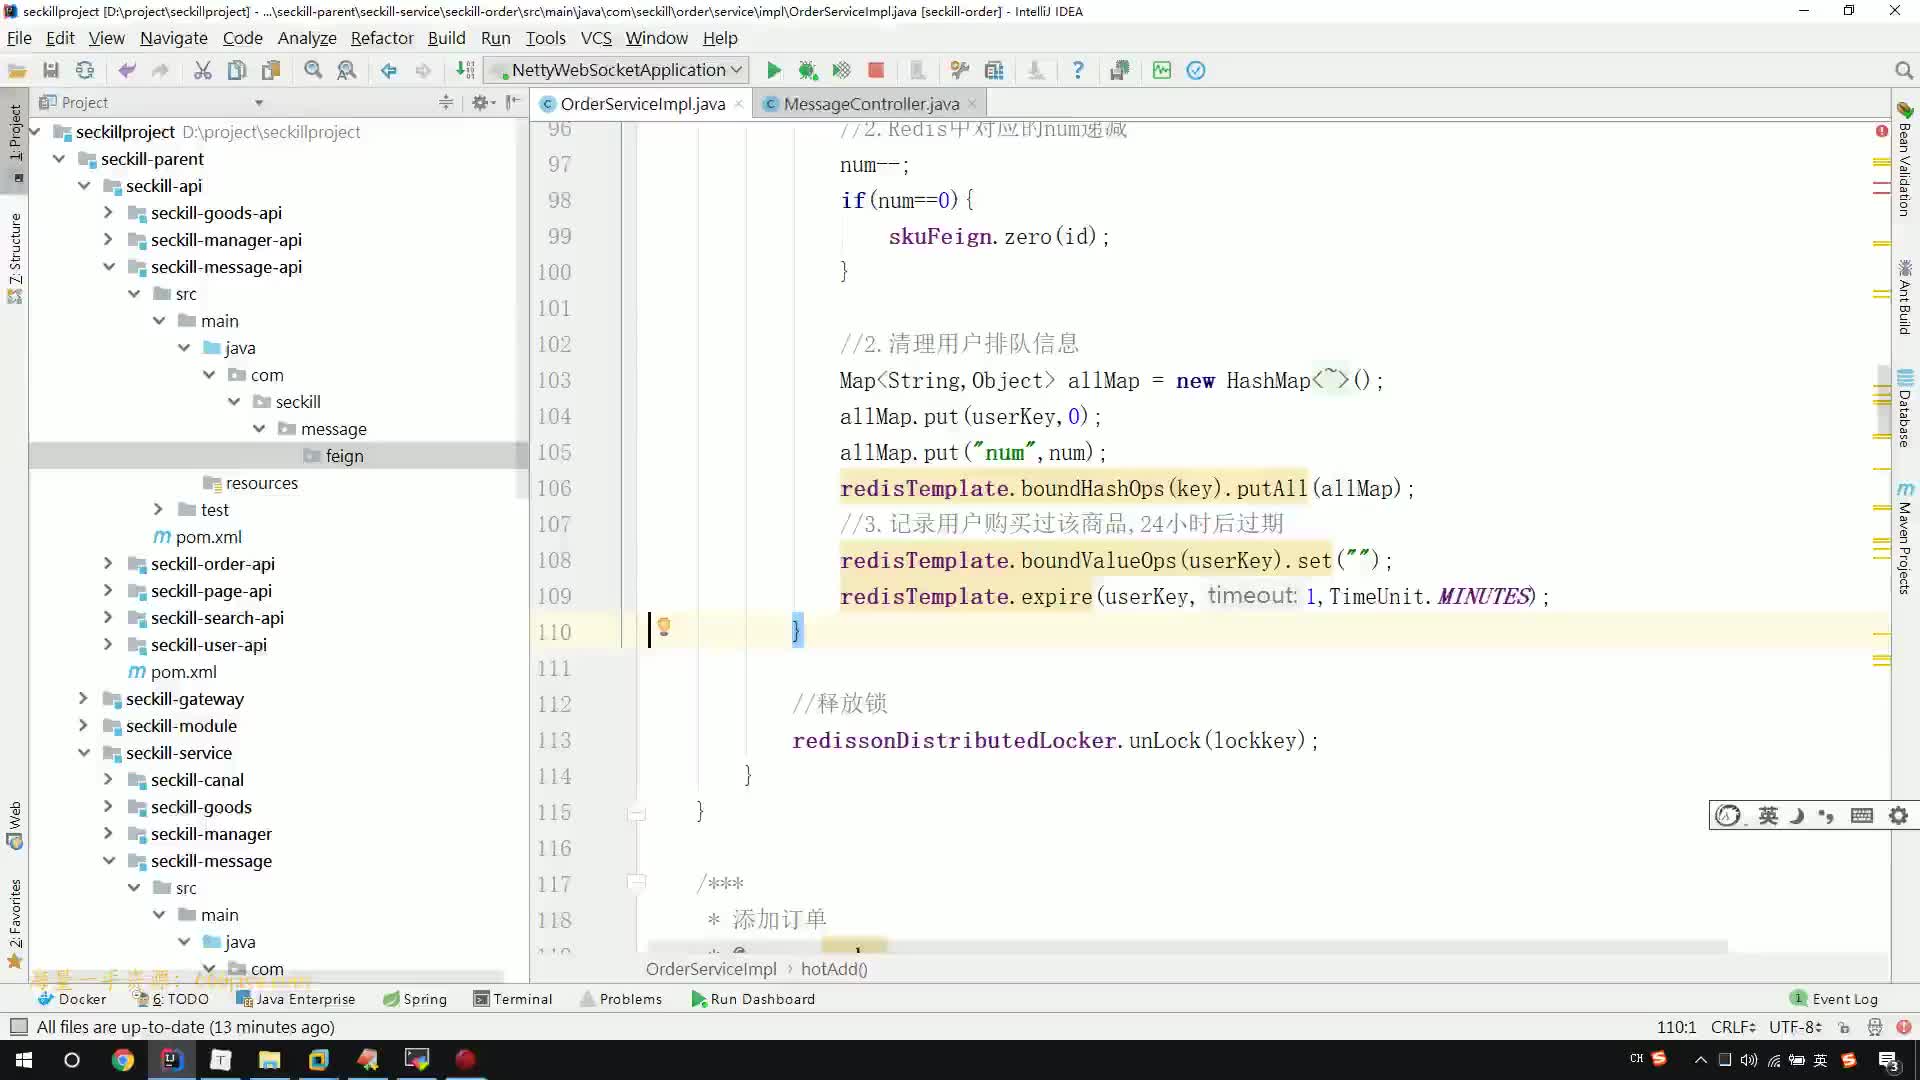Screen dimensions: 1920x1080
Task: Open the red error indicator in the status bar
Action: [1903, 1027]
